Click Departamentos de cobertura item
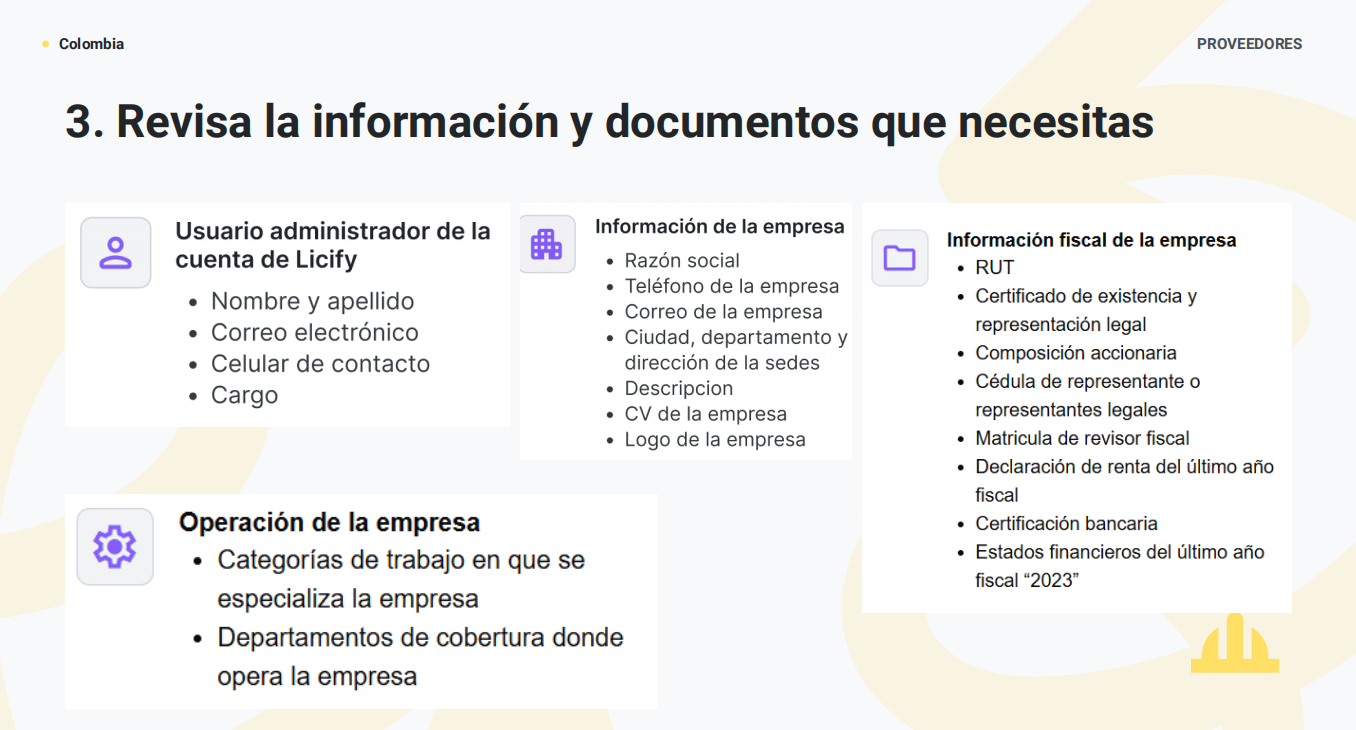Viewport: 1356px width, 730px height. click(x=420, y=657)
